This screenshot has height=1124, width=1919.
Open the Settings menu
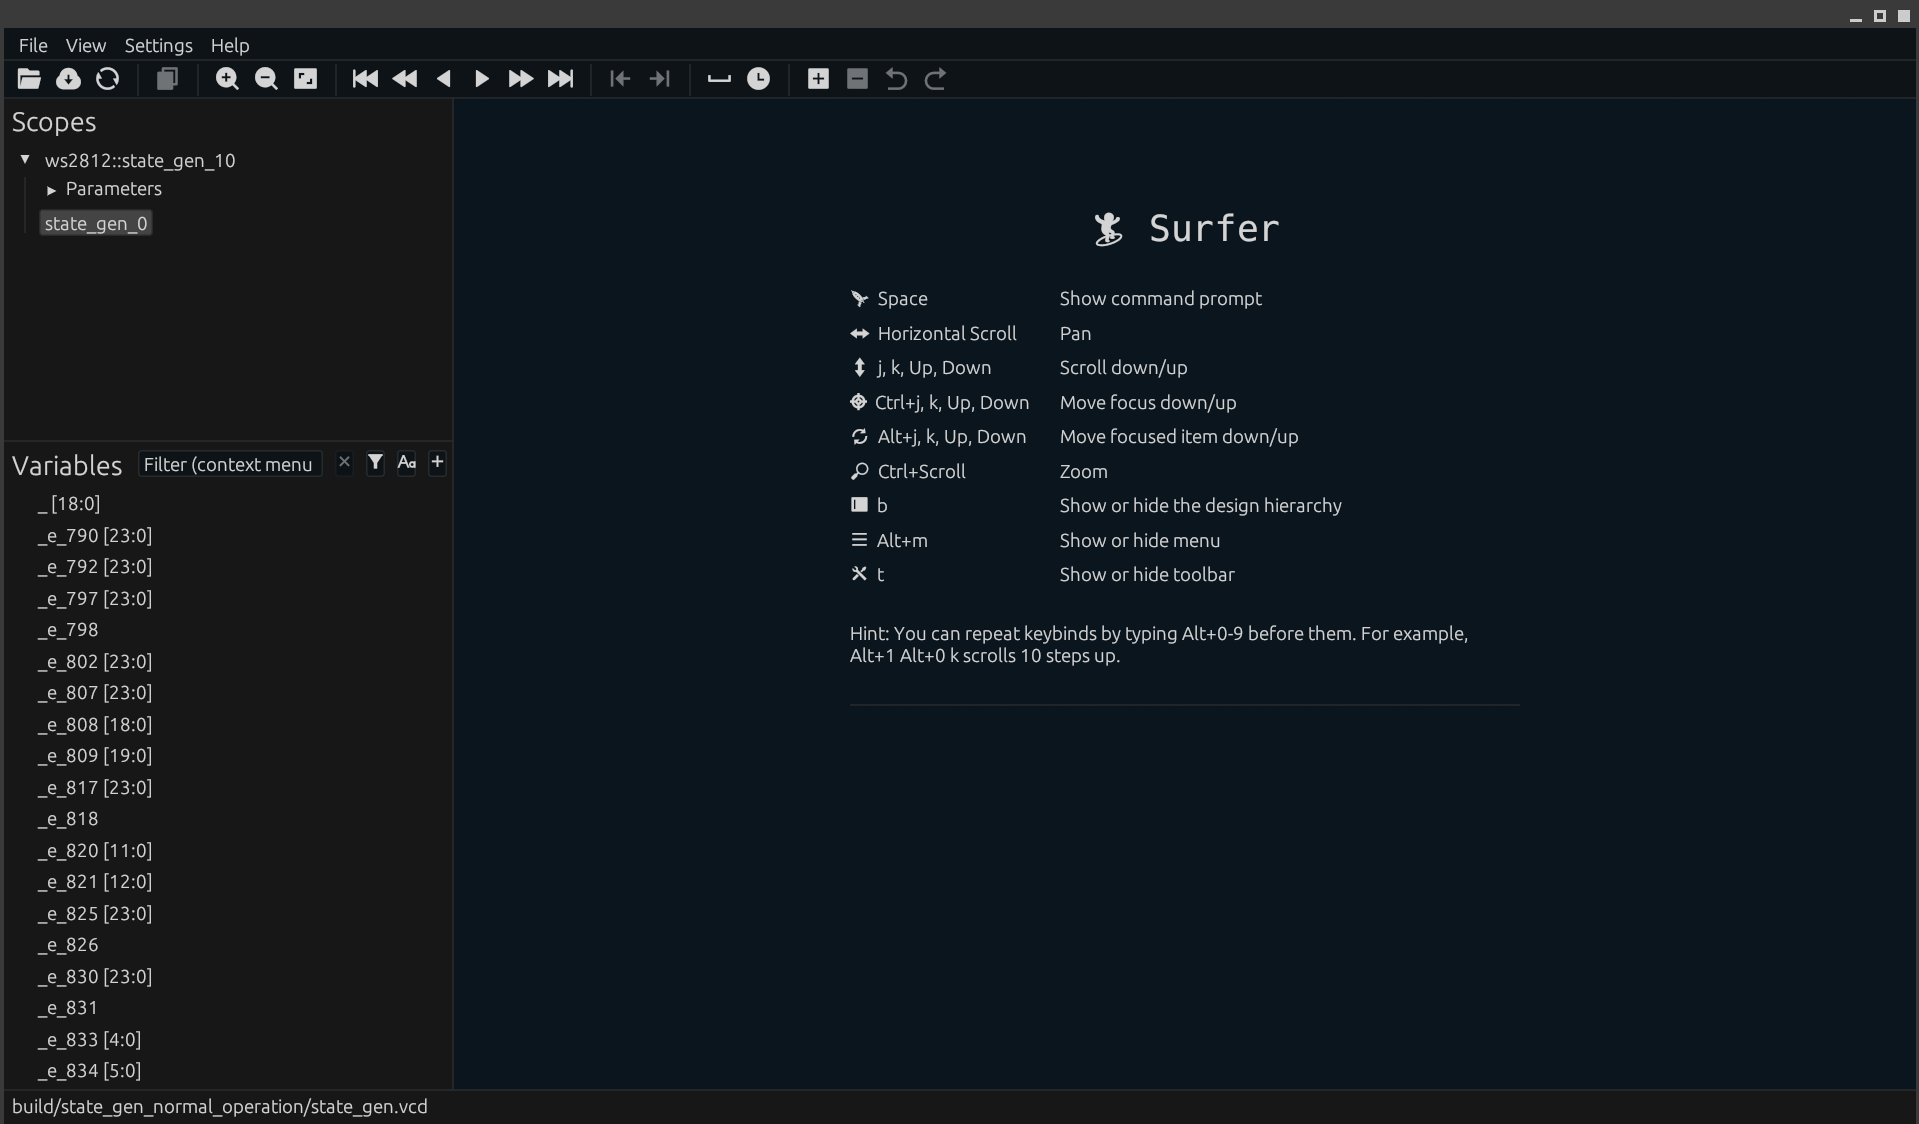(x=158, y=45)
